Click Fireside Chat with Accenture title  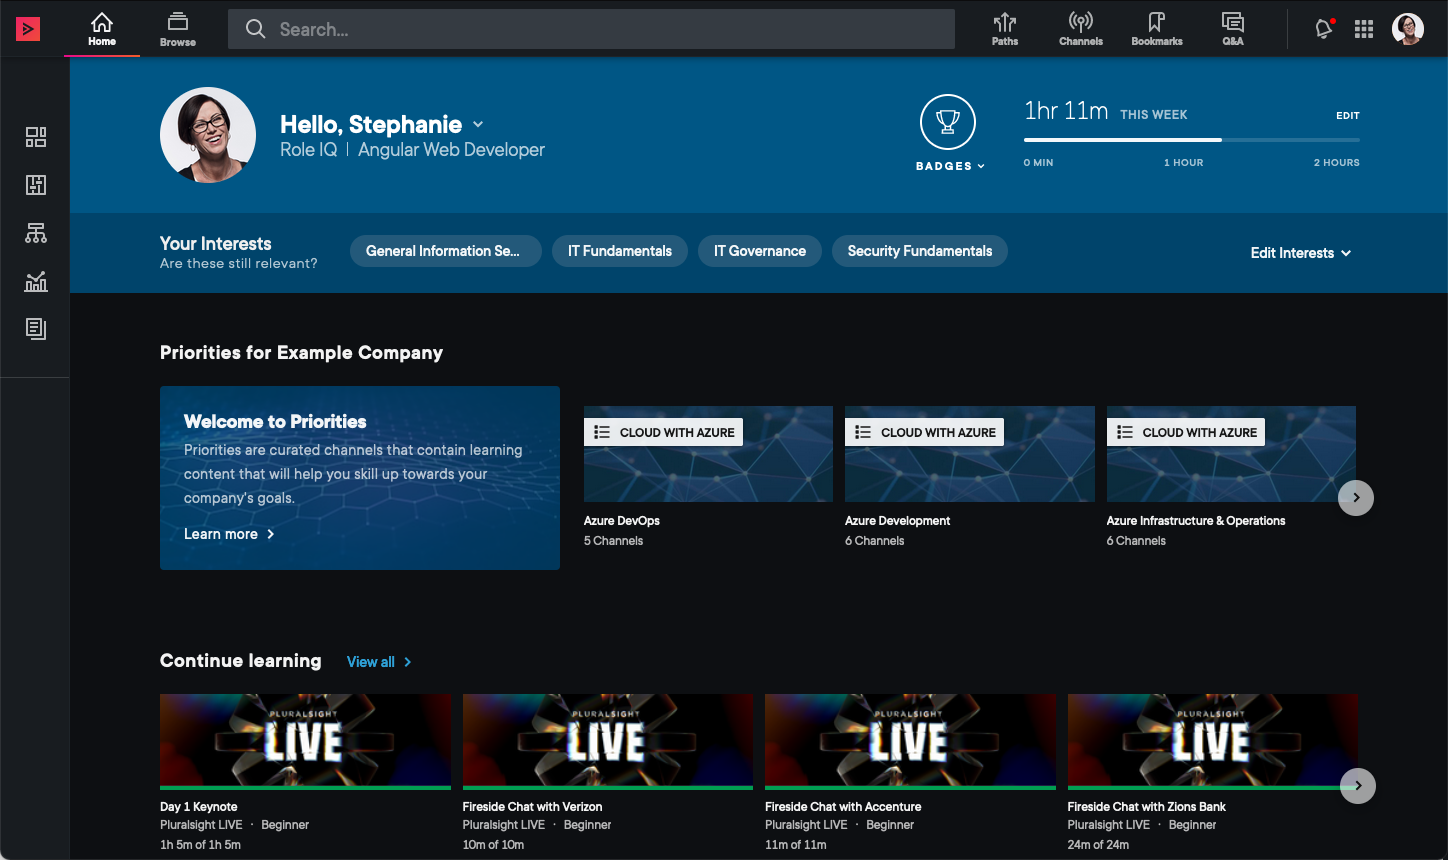click(x=843, y=807)
